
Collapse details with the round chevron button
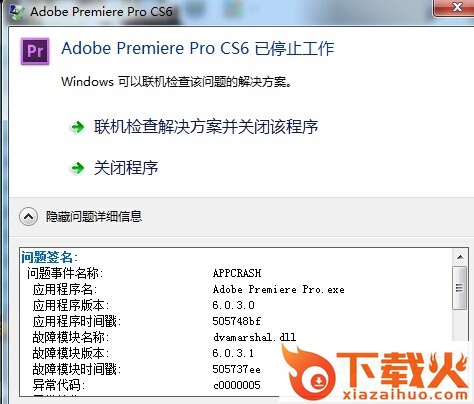28,217
